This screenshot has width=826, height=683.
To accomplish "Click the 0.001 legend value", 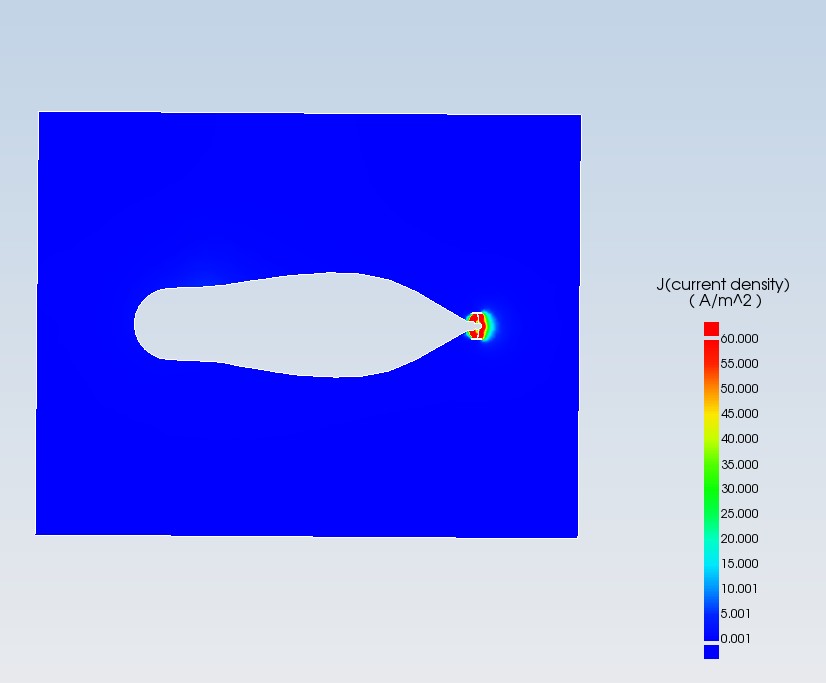I will 735,639.
